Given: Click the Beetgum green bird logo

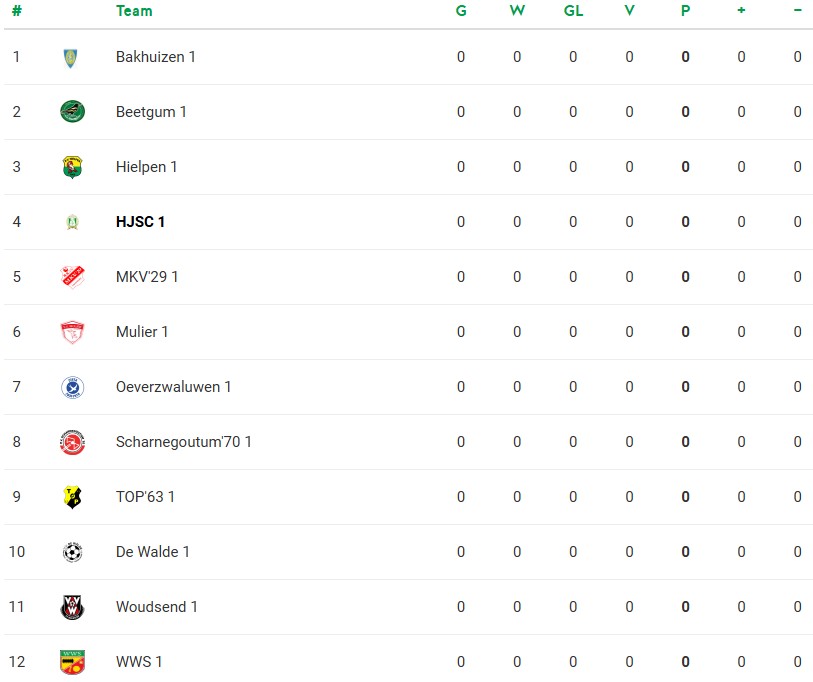Looking at the screenshot, I should point(73,112).
